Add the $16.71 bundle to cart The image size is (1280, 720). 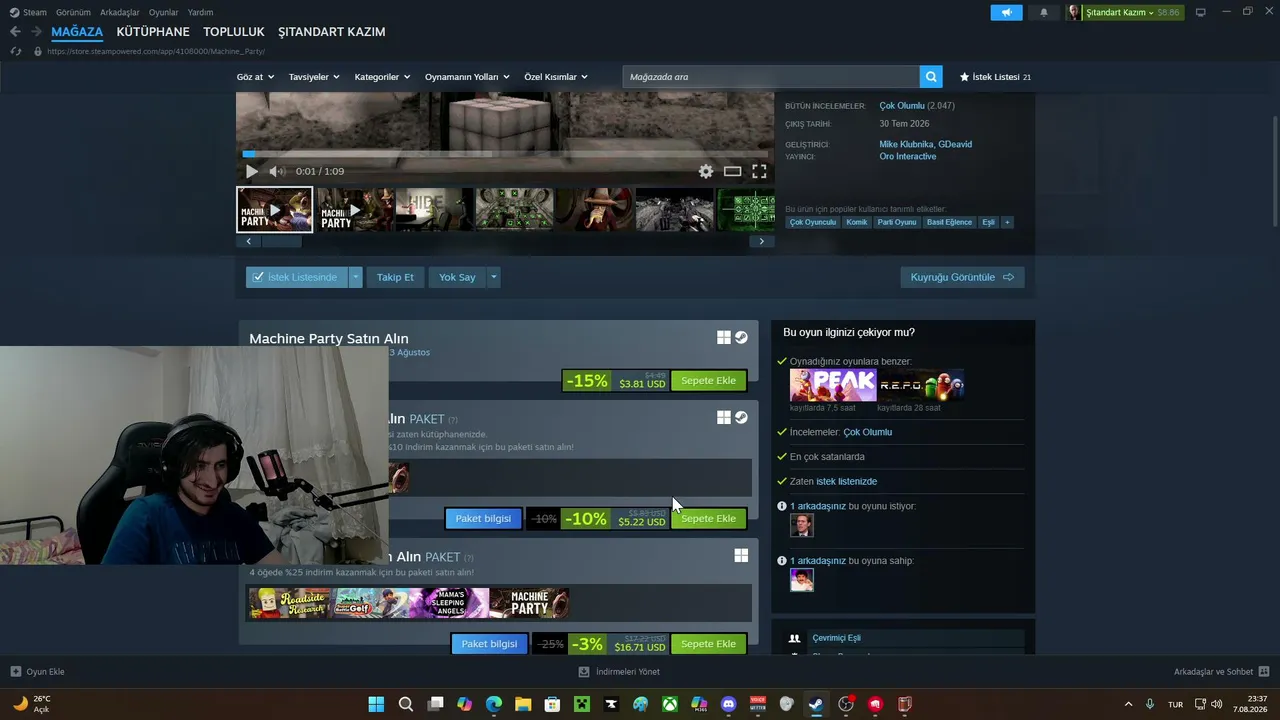pyautogui.click(x=708, y=644)
